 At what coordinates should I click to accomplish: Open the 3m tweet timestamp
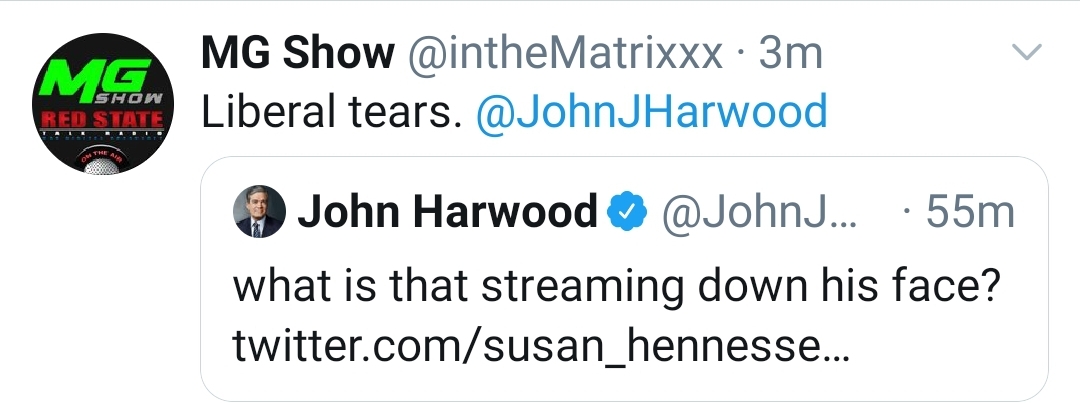point(791,53)
